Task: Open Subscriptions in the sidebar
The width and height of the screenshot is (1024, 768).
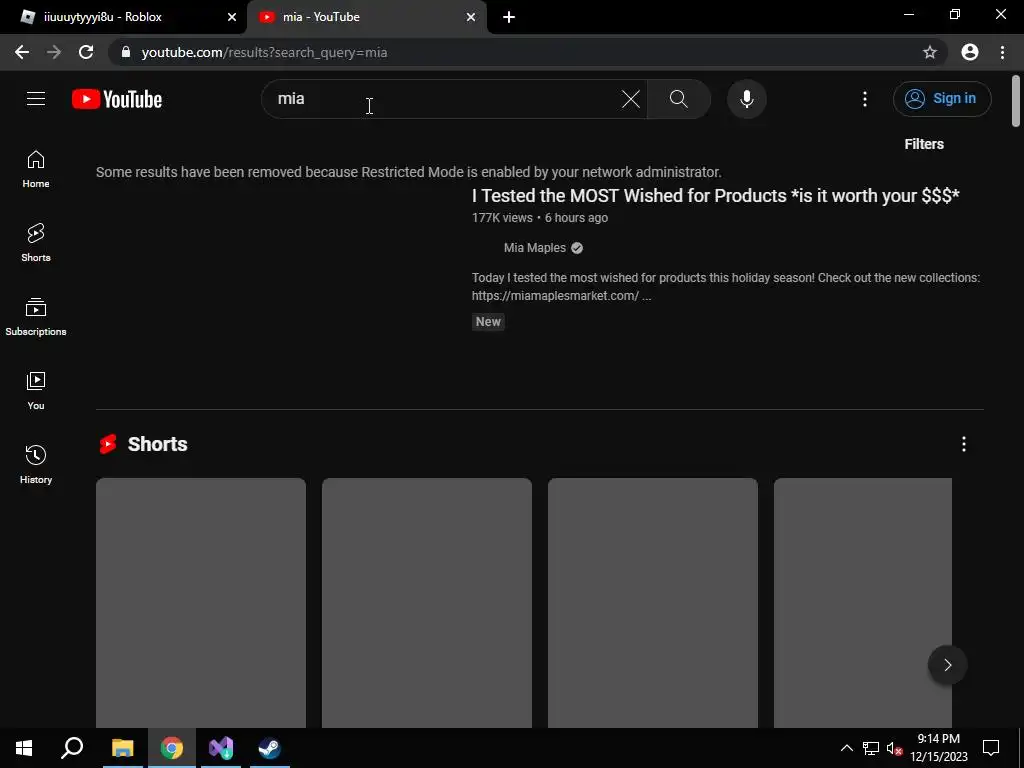Action: (x=36, y=317)
